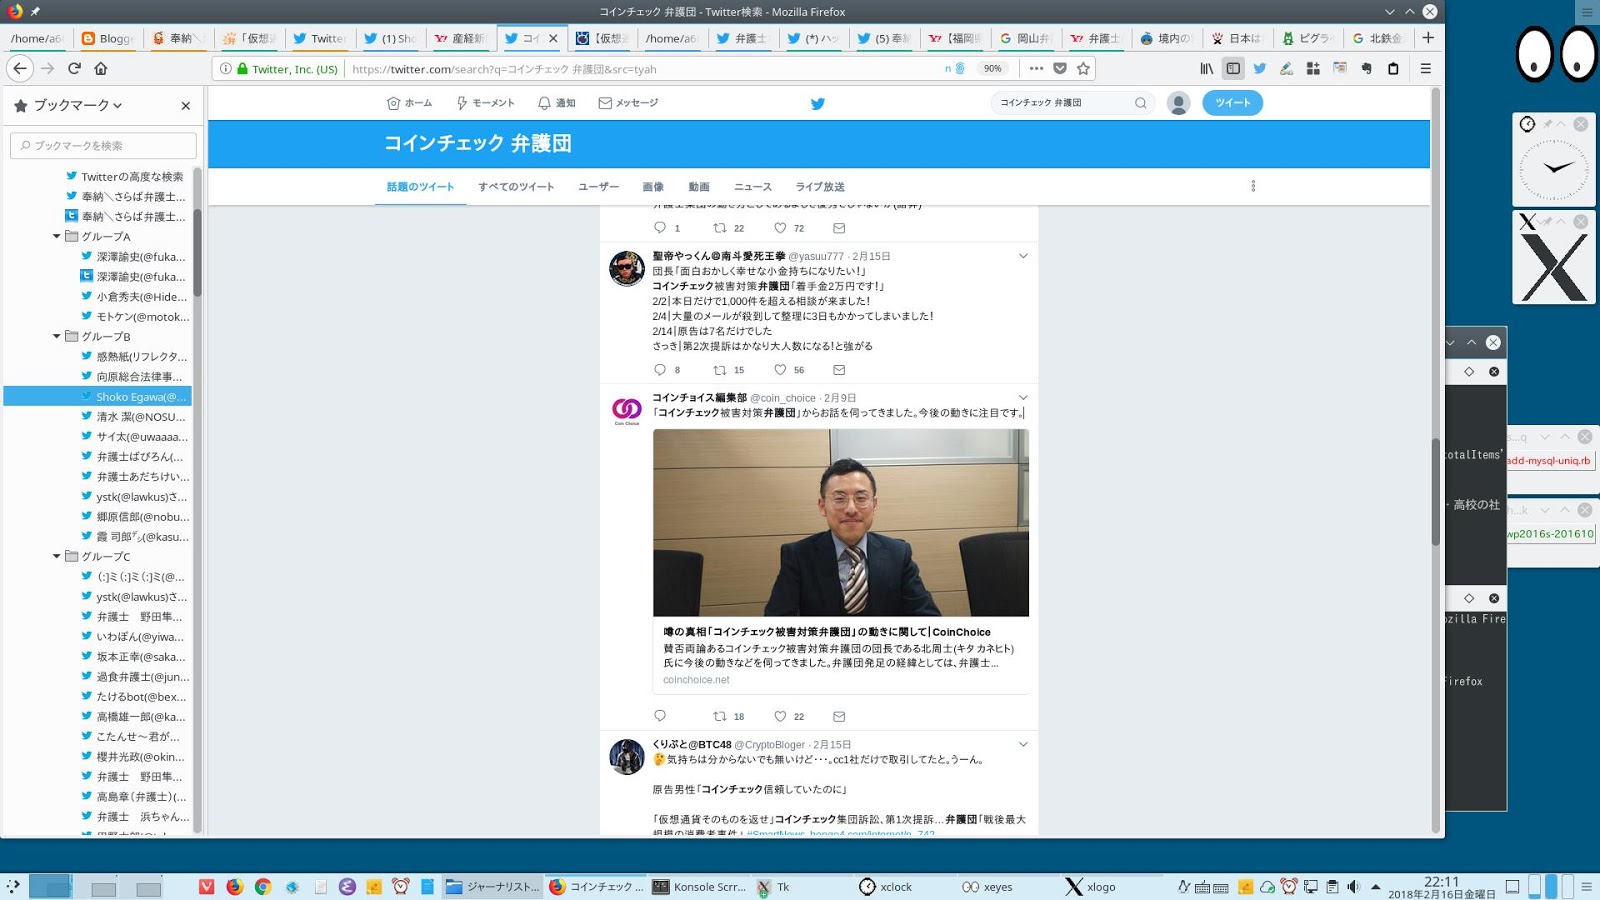Select the Shoko Egawa bookmark
1600x900 pixels.
tap(98, 397)
